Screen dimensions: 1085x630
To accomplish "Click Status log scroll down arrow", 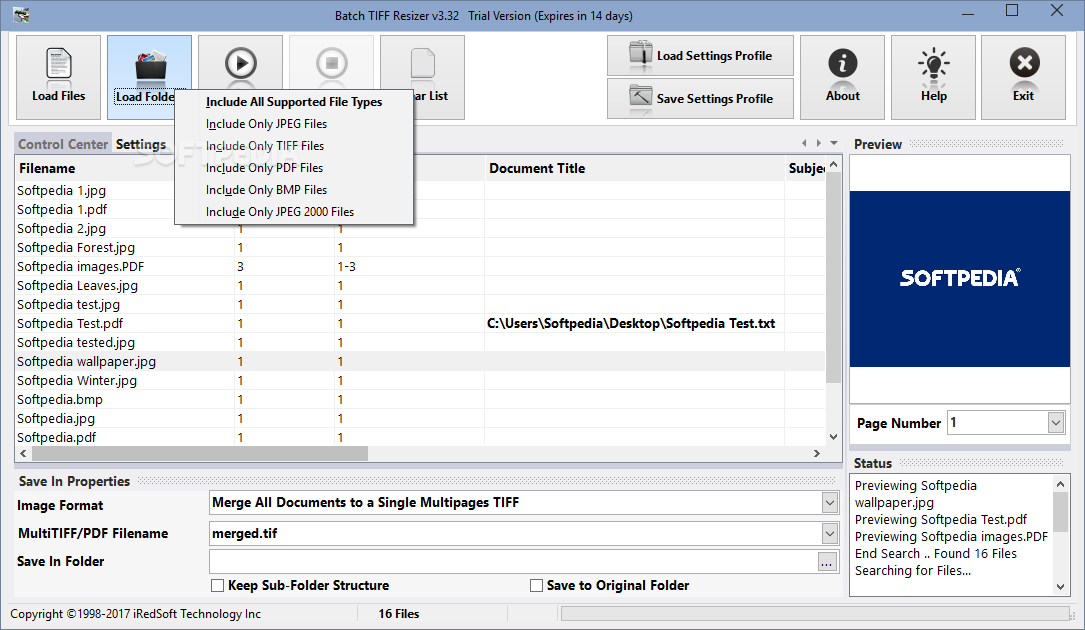I will (x=1060, y=587).
